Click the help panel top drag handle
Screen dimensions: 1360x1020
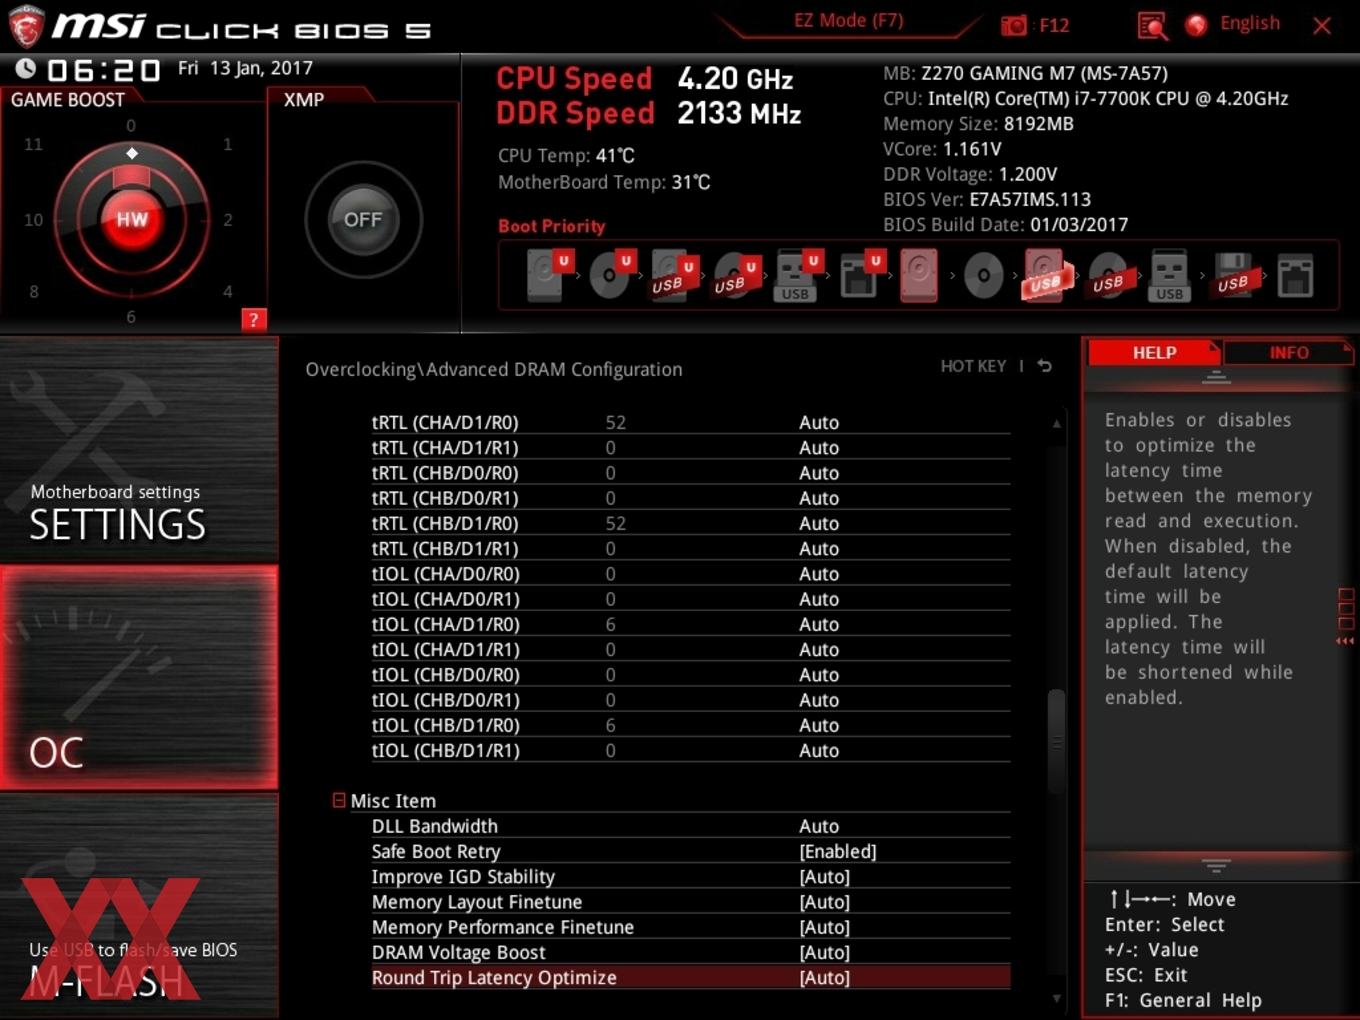(x=1216, y=377)
